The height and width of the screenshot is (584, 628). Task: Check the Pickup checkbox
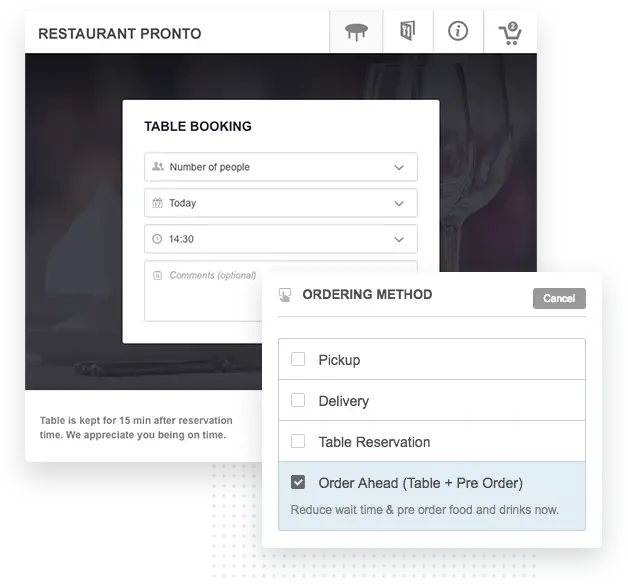tap(298, 359)
